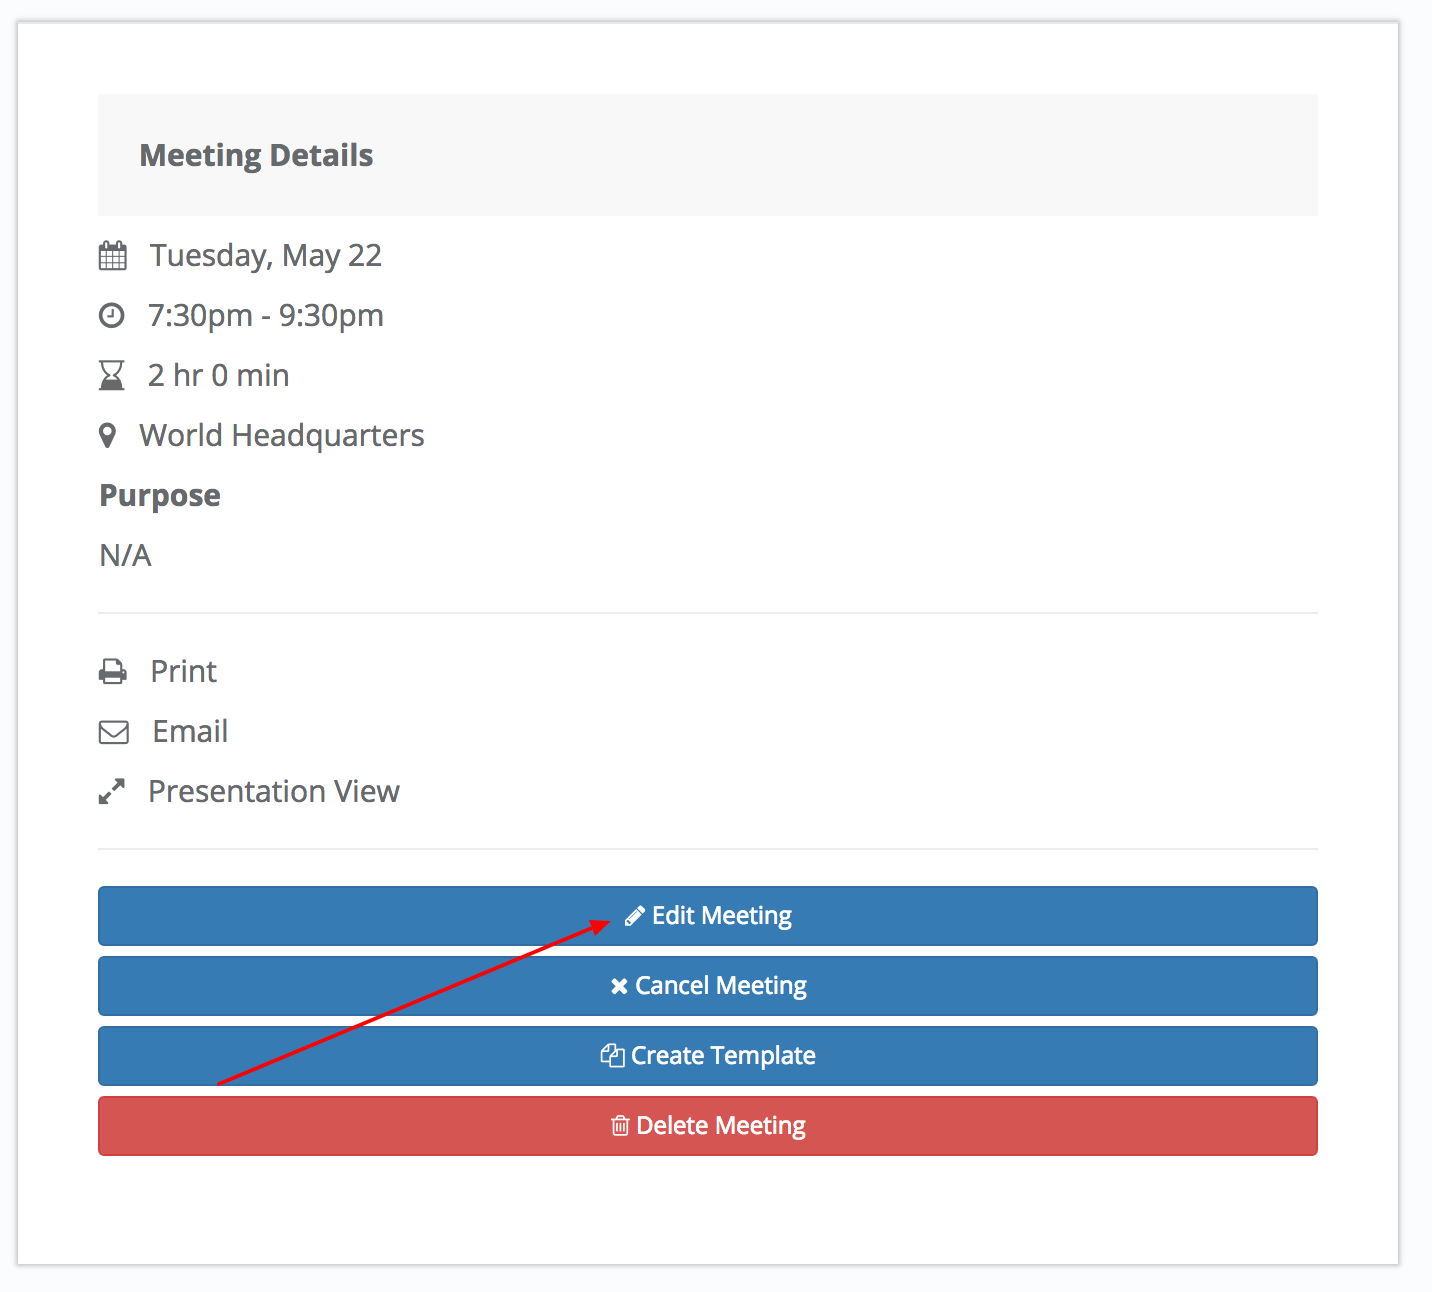The width and height of the screenshot is (1432, 1292).
Task: Click the World Headquarters location text
Action: pos(282,436)
